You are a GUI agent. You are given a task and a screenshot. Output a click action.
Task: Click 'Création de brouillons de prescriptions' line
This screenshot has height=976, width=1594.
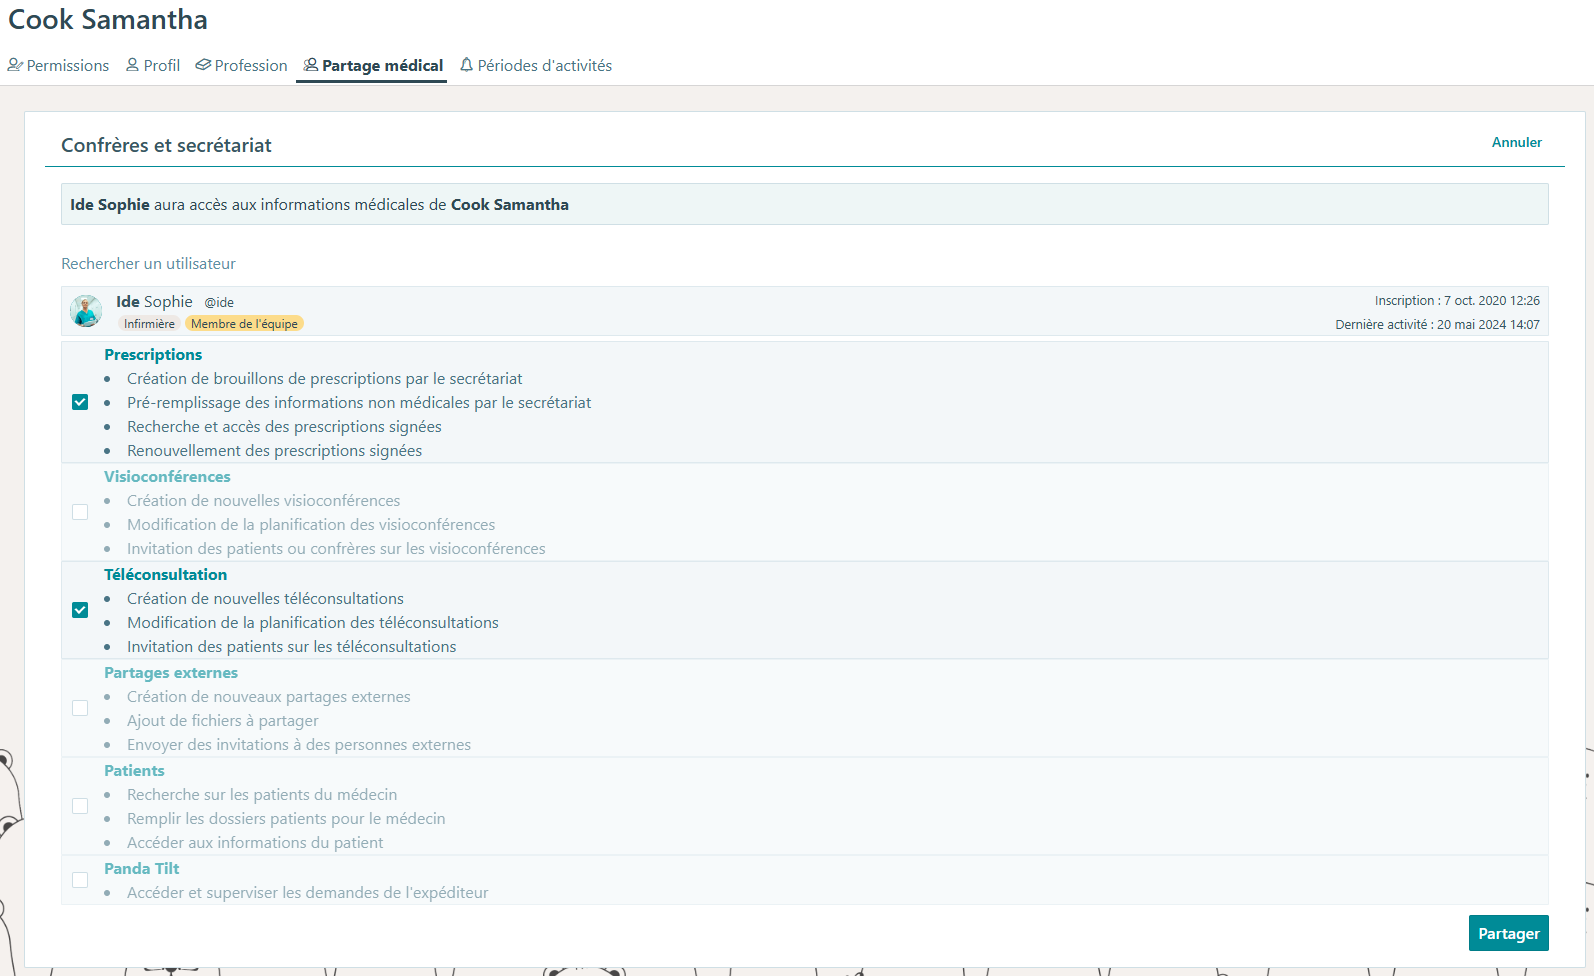324,379
